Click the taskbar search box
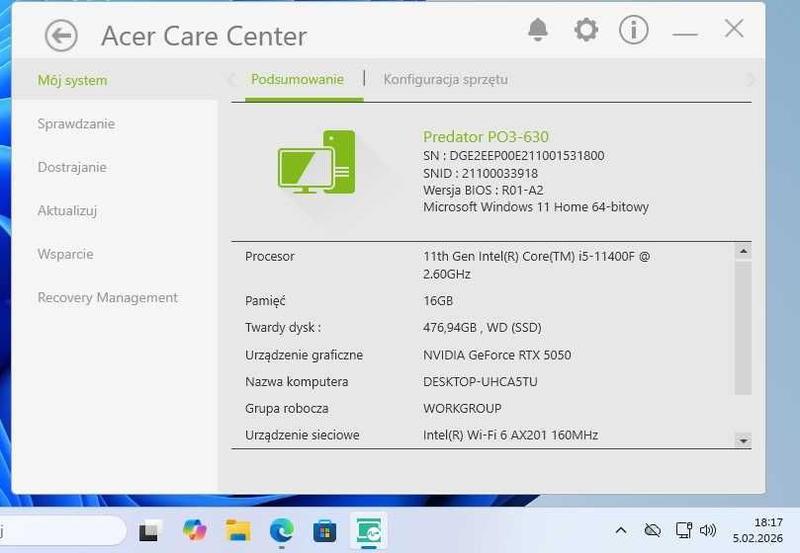 pos(62,531)
